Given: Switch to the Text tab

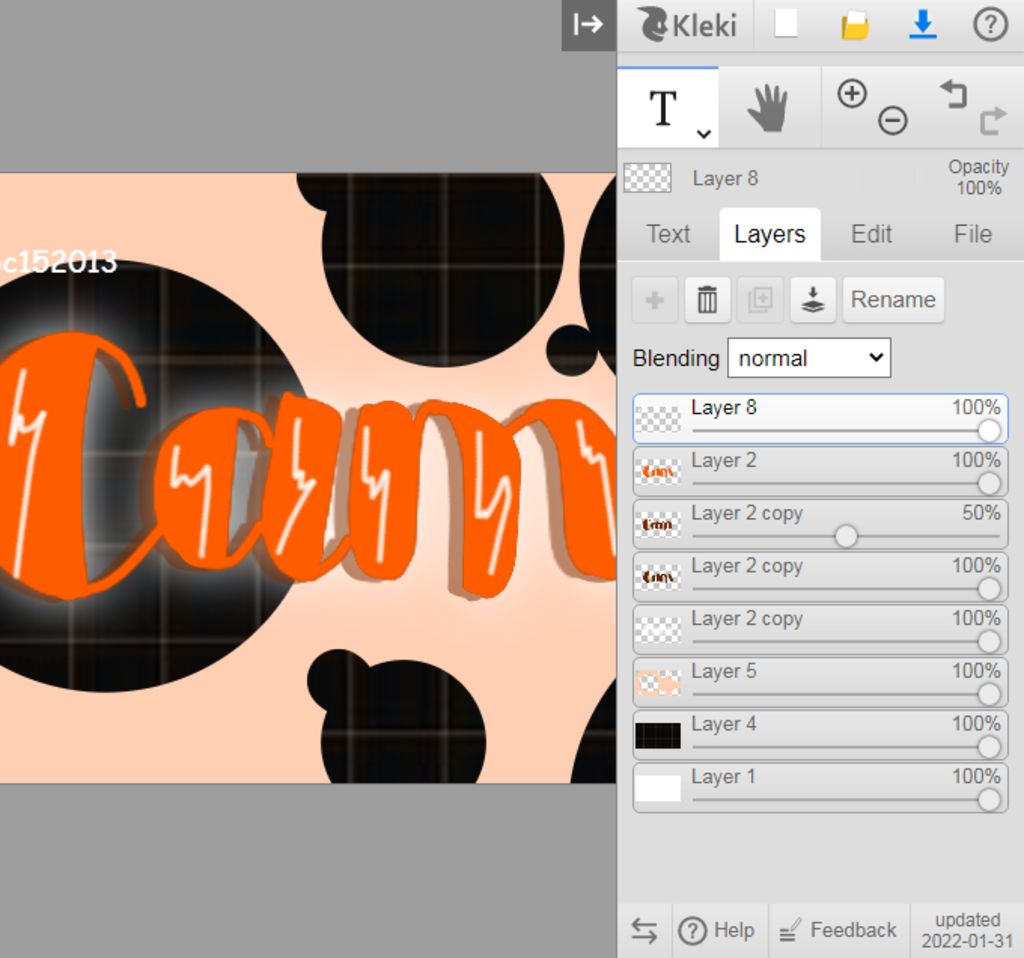Looking at the screenshot, I should pyautogui.click(x=668, y=234).
